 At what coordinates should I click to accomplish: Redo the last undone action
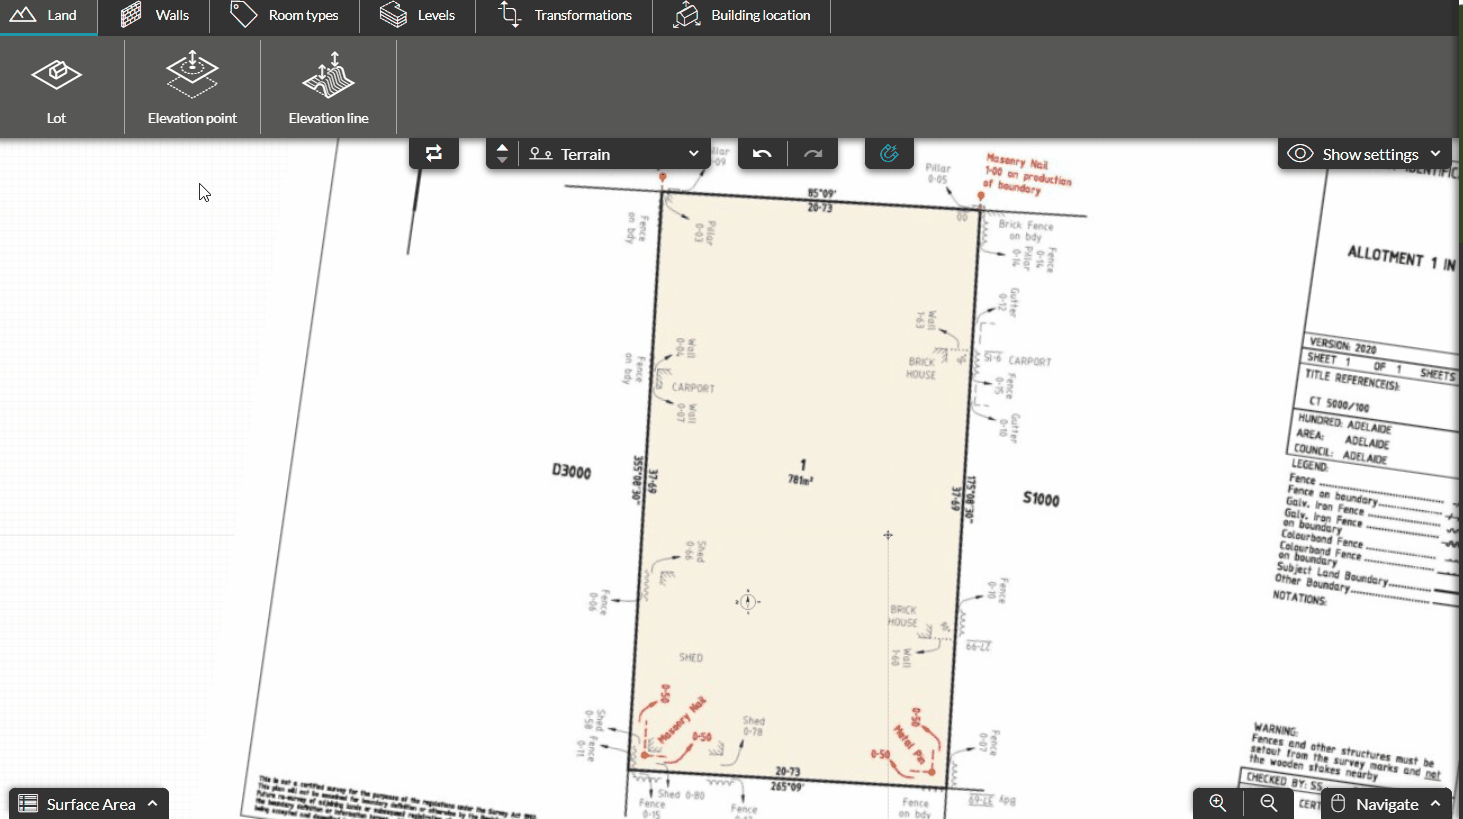click(813, 153)
